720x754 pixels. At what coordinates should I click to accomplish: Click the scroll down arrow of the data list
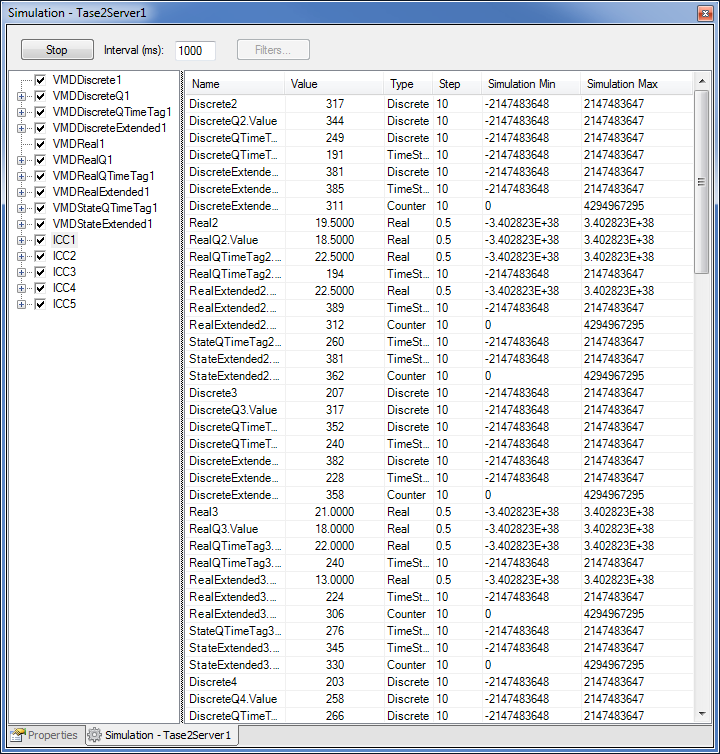click(x=702, y=714)
